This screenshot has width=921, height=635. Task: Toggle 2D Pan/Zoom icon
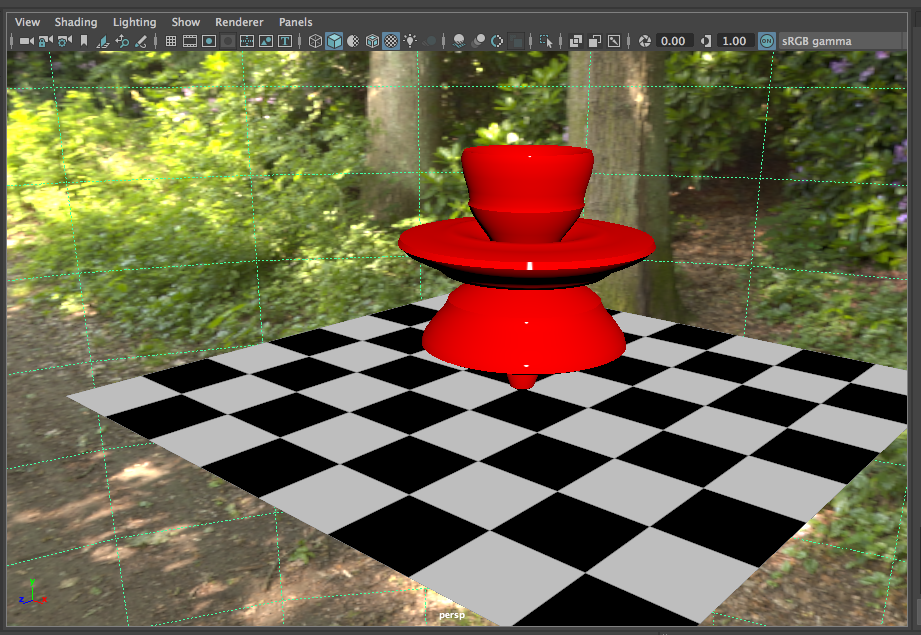[122, 41]
